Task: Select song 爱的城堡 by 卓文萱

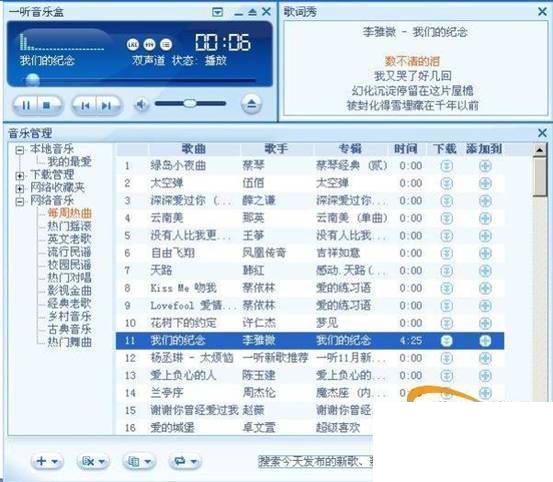Action: 244,428
